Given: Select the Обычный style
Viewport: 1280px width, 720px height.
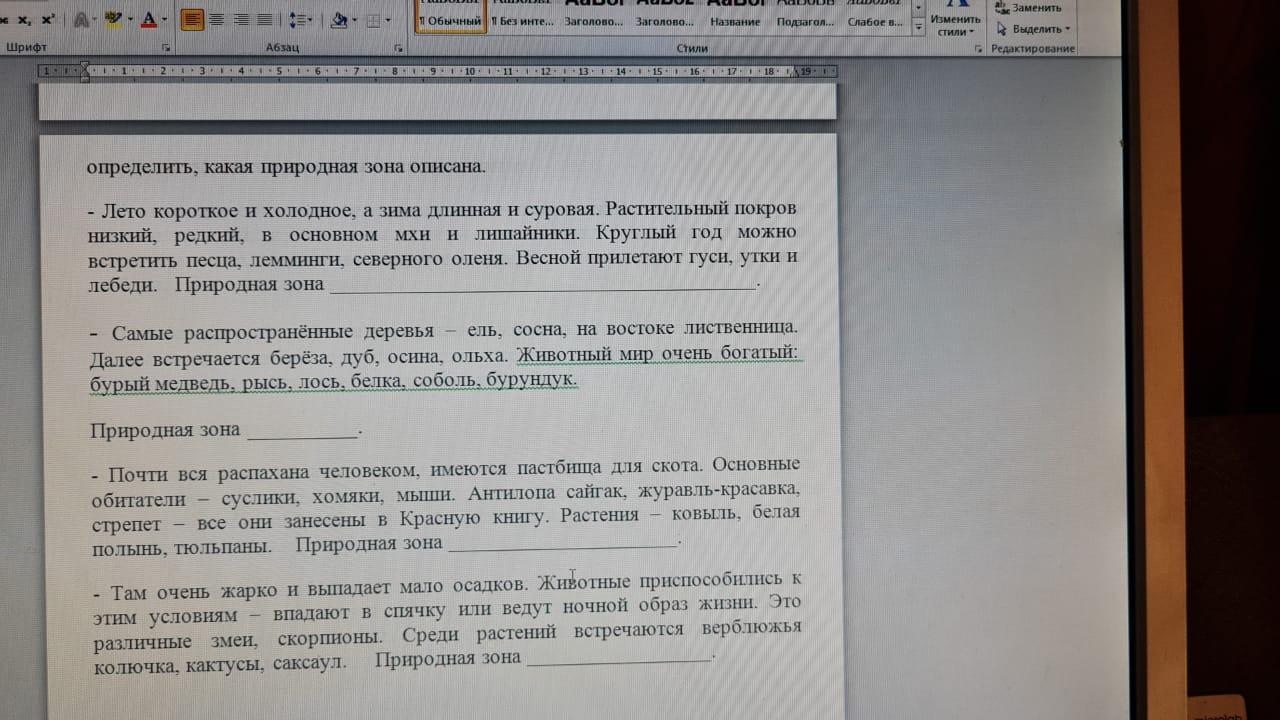Looking at the screenshot, I should 451,16.
